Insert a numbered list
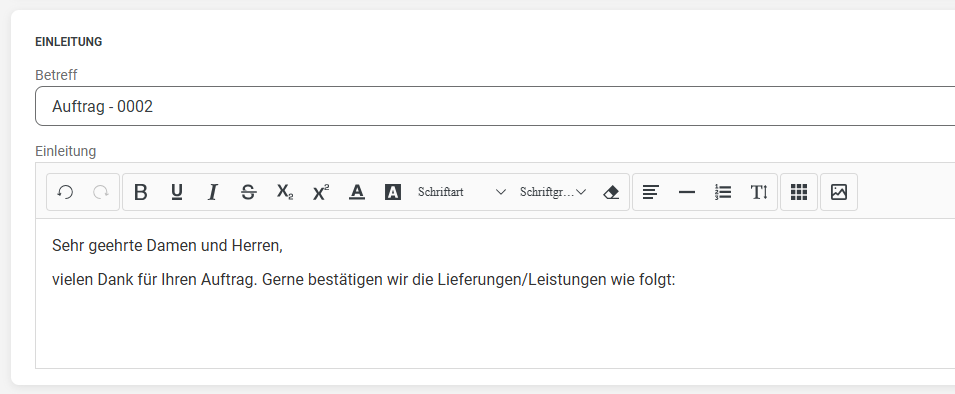 coord(723,192)
